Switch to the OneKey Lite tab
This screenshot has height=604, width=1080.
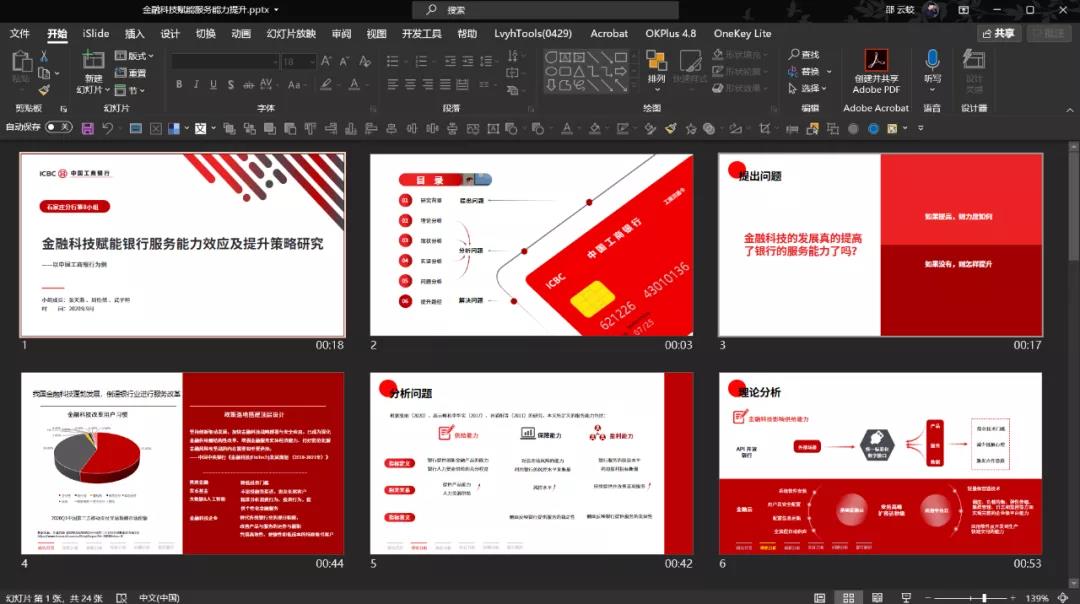click(742, 33)
